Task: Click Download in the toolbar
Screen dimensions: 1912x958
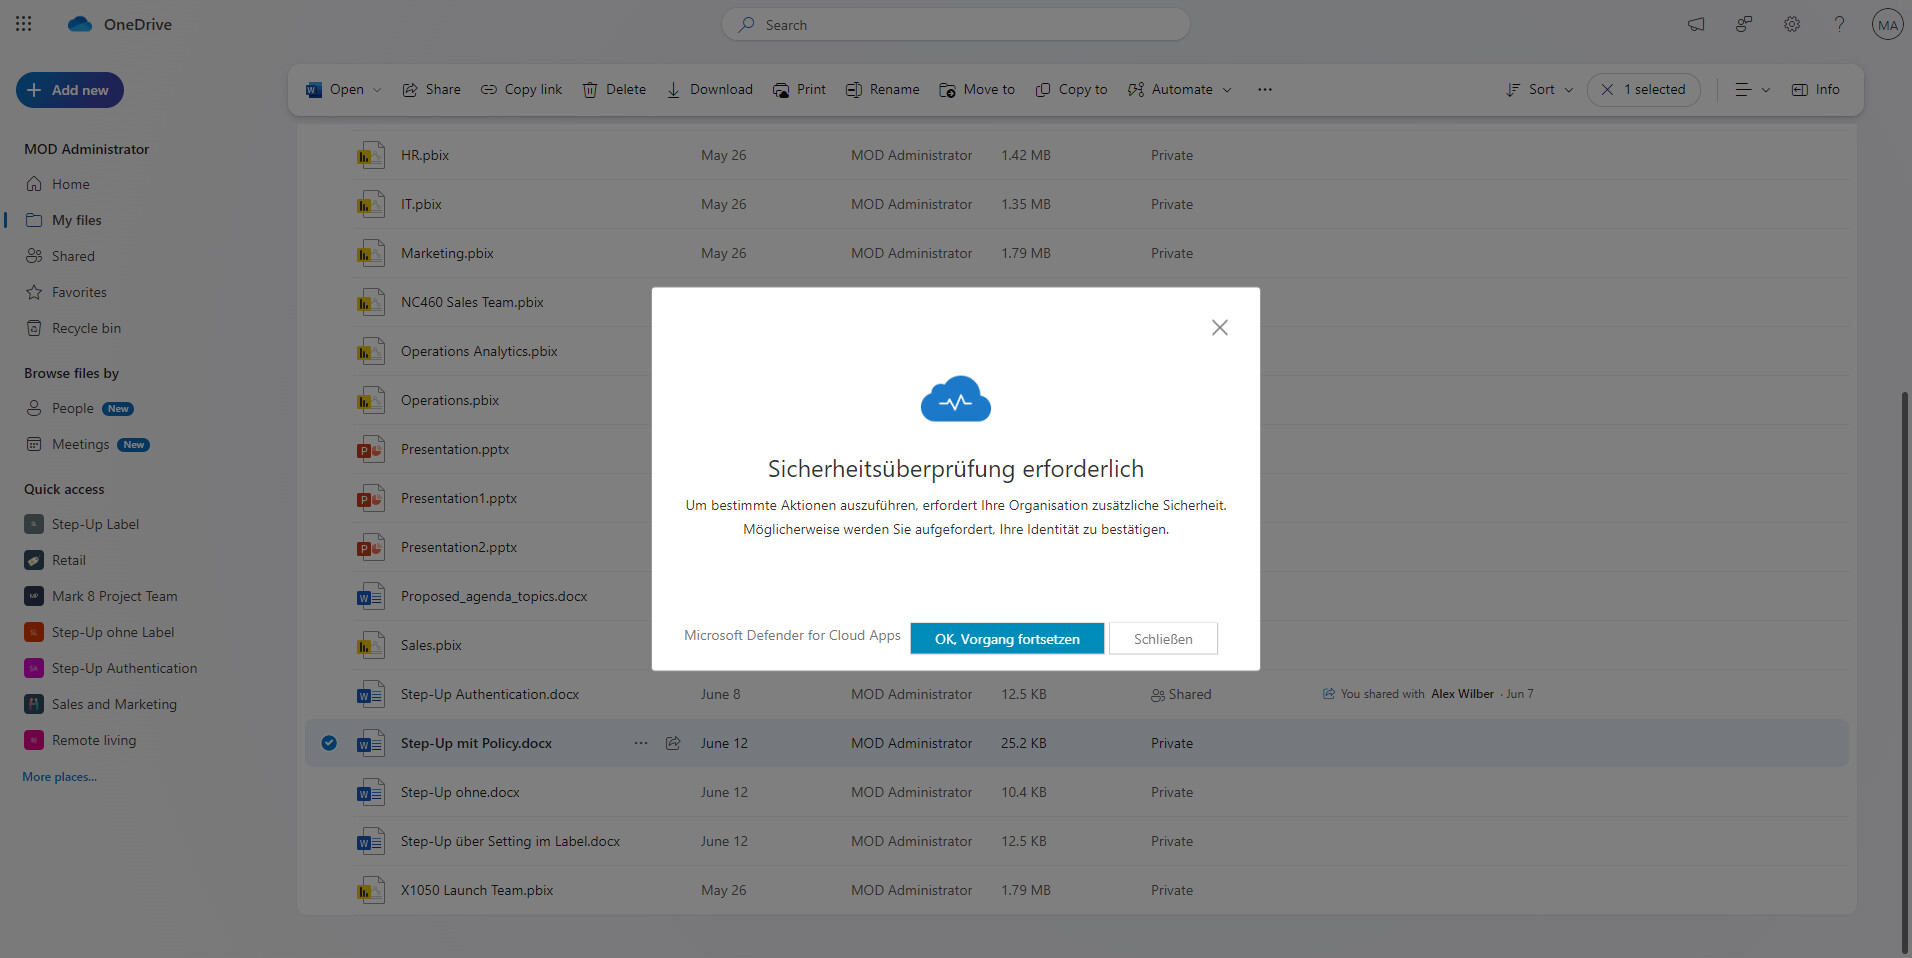Action: [x=709, y=89]
